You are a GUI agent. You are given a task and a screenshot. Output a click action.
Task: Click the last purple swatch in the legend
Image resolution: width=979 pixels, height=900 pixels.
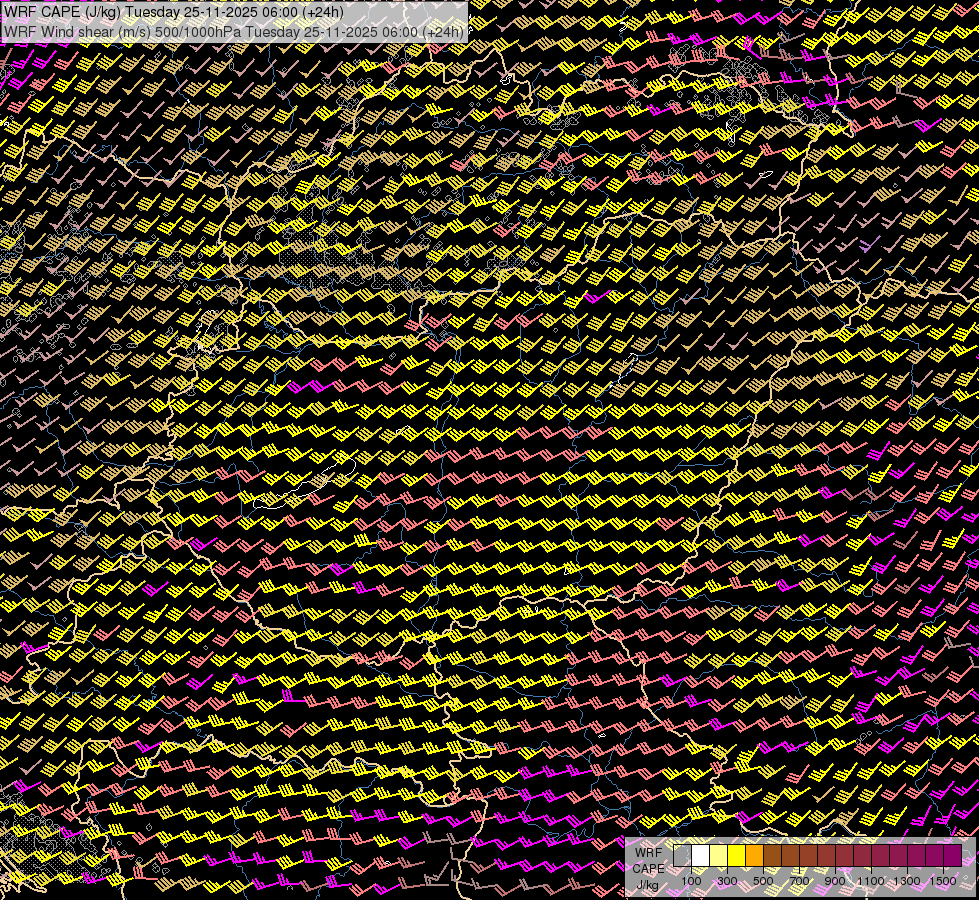pyautogui.click(x=953, y=855)
